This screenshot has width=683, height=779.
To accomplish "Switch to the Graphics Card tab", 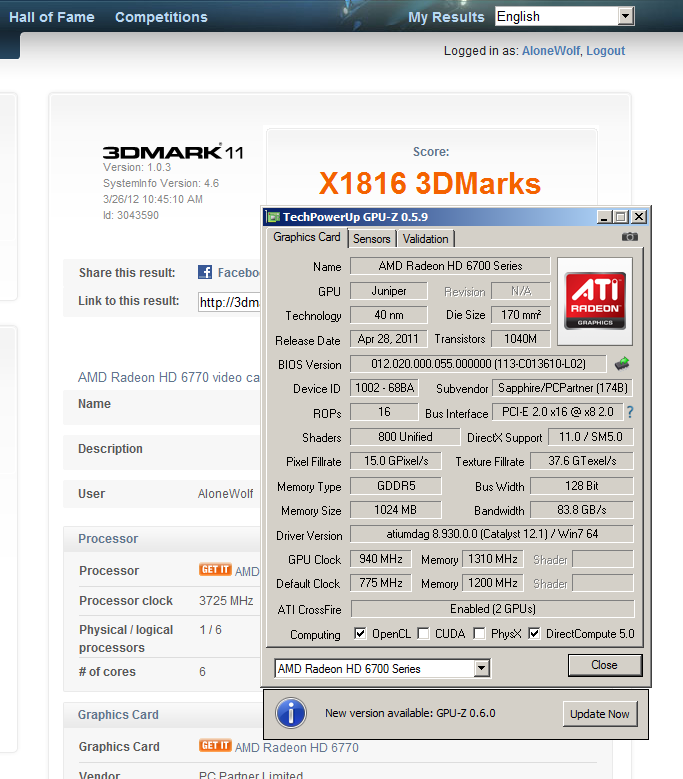I will coord(307,237).
